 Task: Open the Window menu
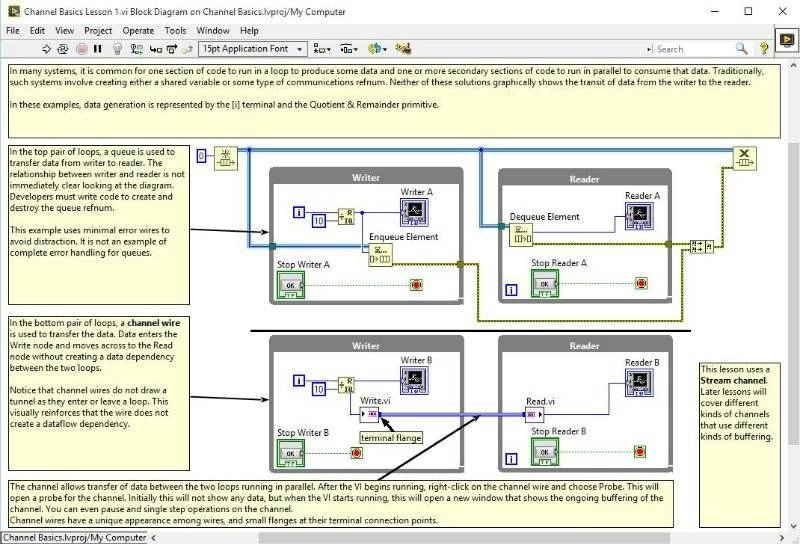pos(213,31)
